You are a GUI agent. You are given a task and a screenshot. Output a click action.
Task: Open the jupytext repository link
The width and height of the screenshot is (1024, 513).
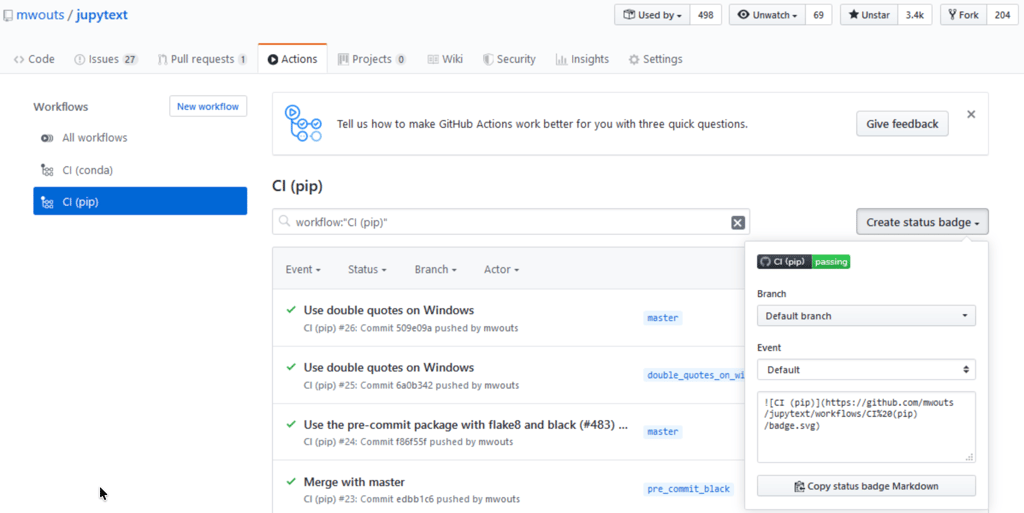pyautogui.click(x=102, y=15)
